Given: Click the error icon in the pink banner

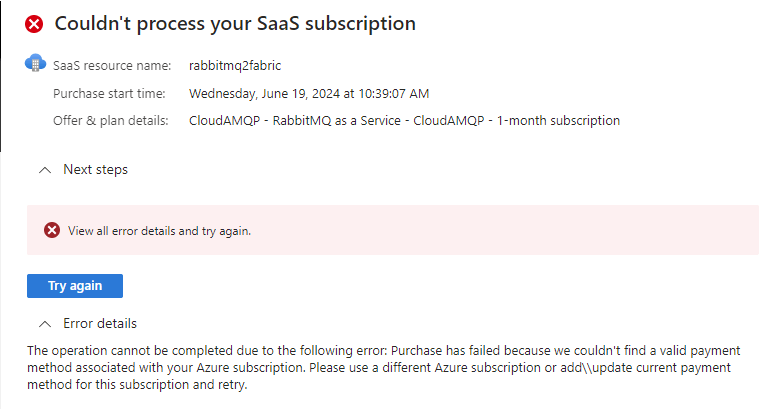Looking at the screenshot, I should click(x=52, y=230).
